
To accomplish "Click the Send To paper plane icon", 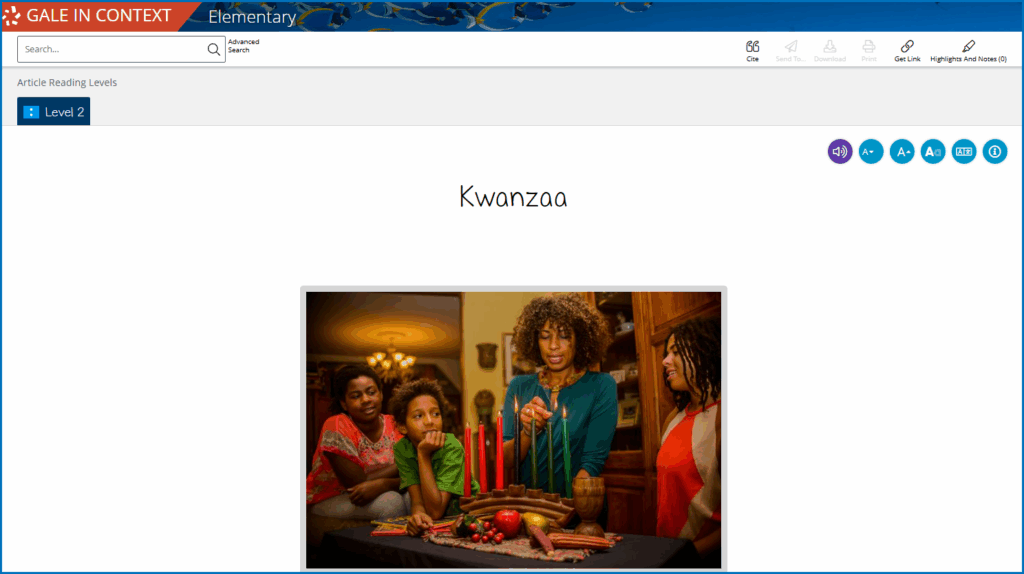I will click(790, 47).
